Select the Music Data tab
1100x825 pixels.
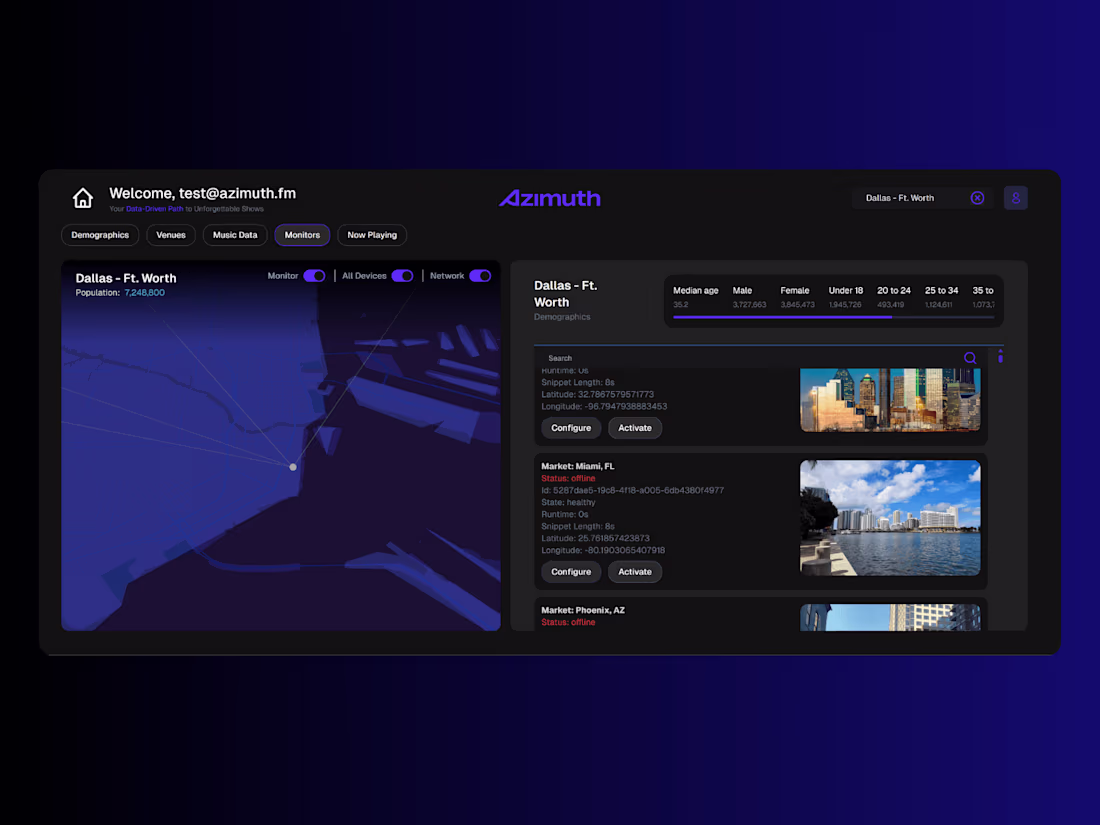point(234,235)
